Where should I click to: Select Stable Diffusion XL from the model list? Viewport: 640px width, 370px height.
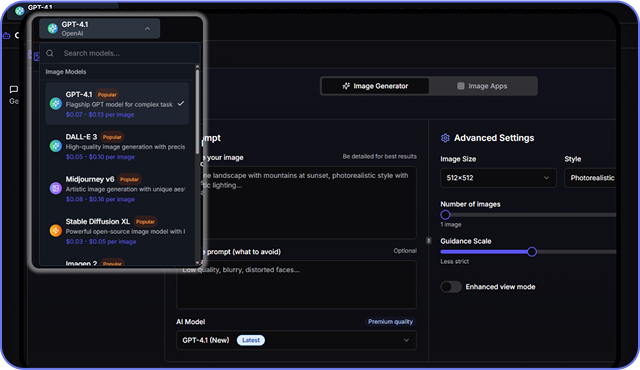[117, 231]
